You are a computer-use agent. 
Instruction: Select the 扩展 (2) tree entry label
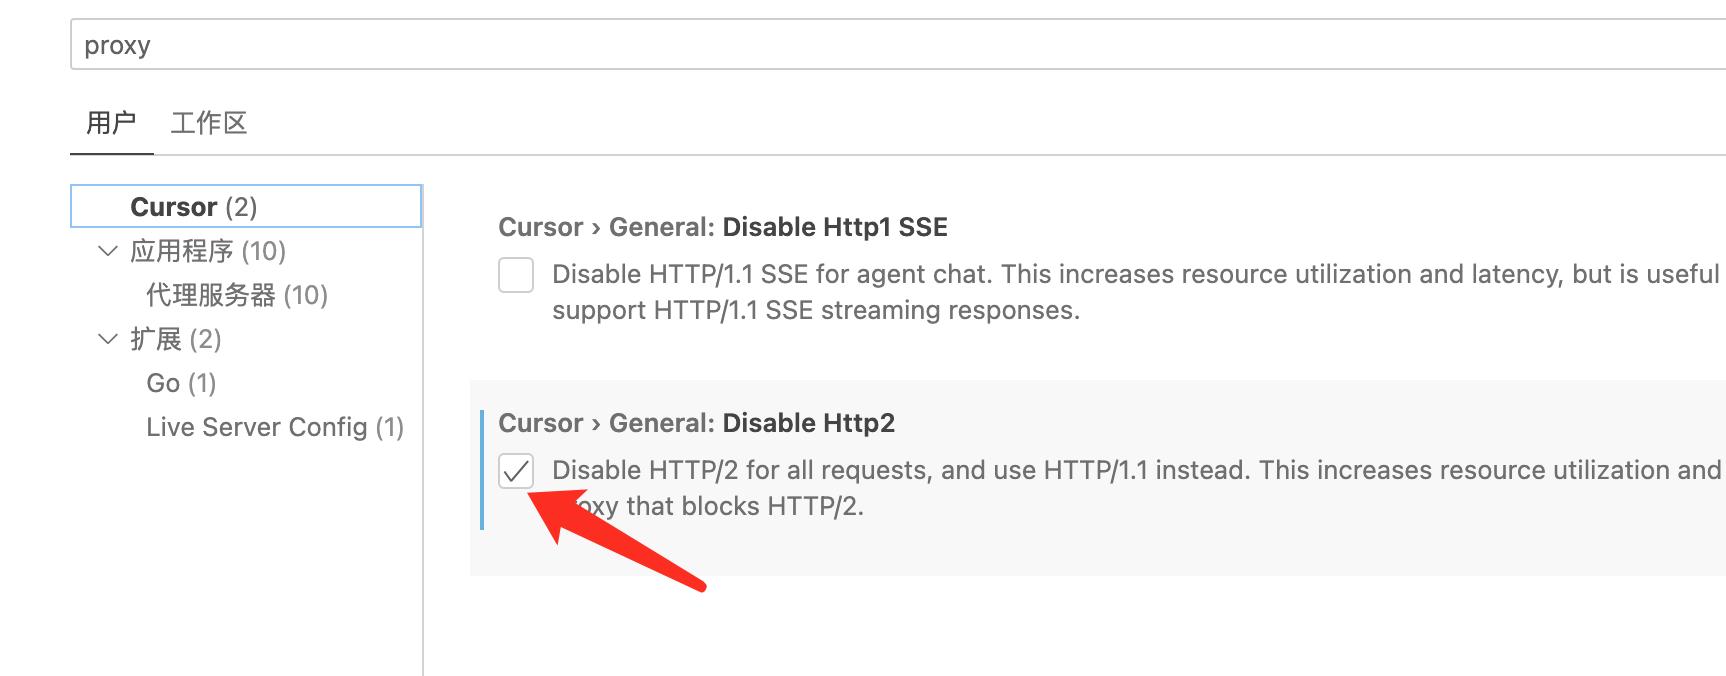coord(176,339)
